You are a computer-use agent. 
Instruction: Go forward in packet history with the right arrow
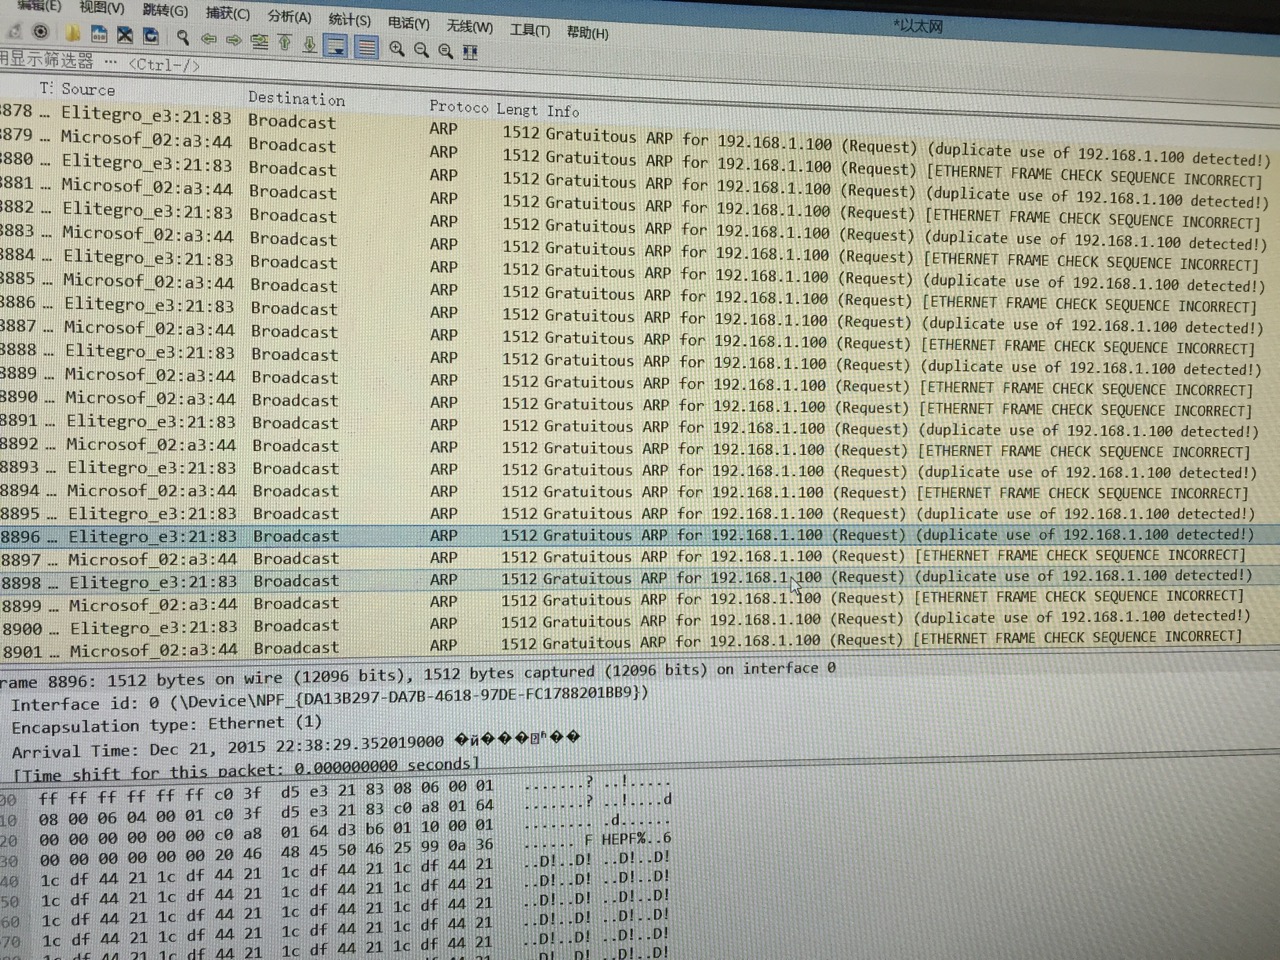click(234, 40)
